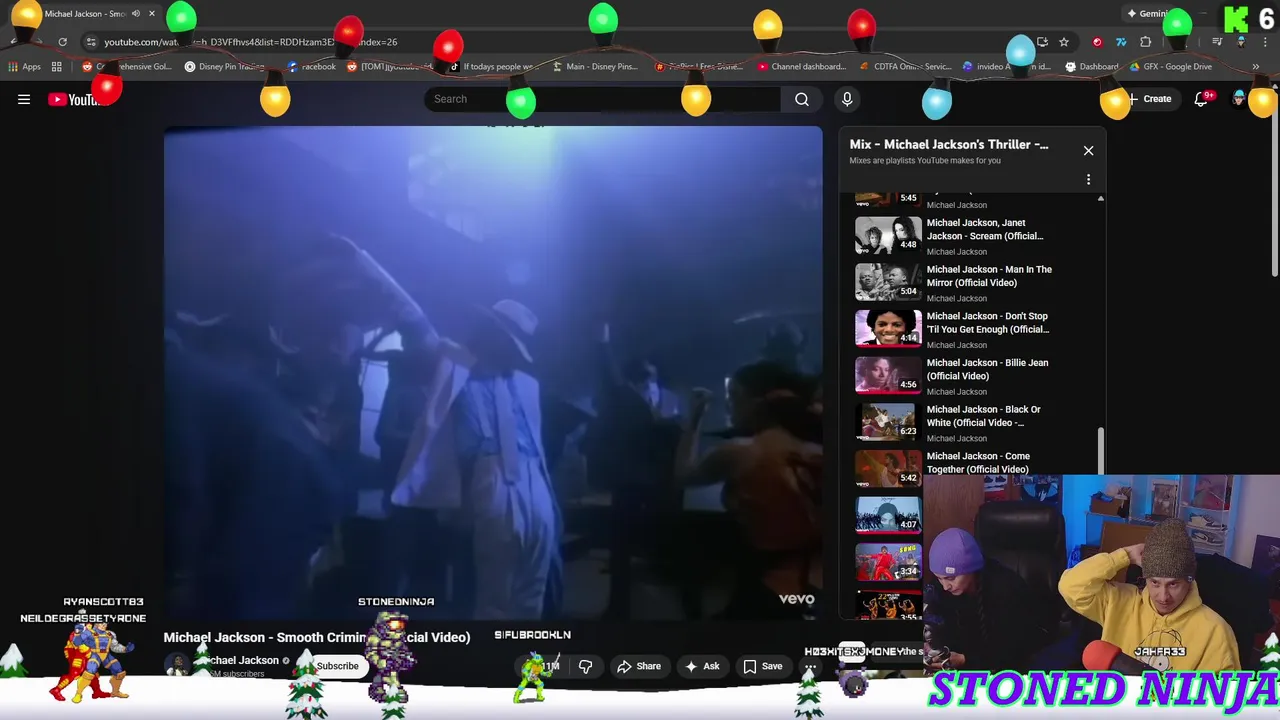Click the Create button

point(1150,99)
